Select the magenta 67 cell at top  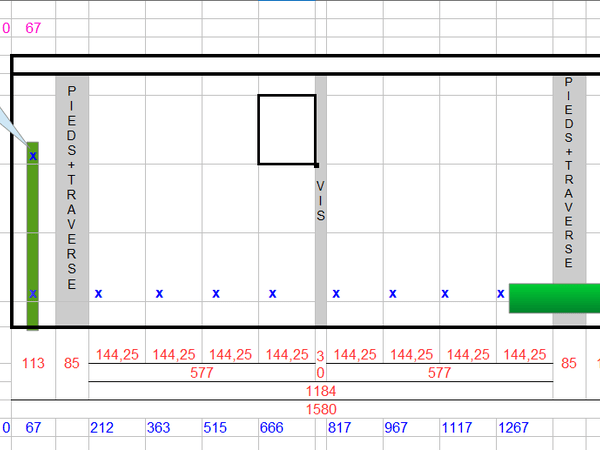[x=33, y=27]
